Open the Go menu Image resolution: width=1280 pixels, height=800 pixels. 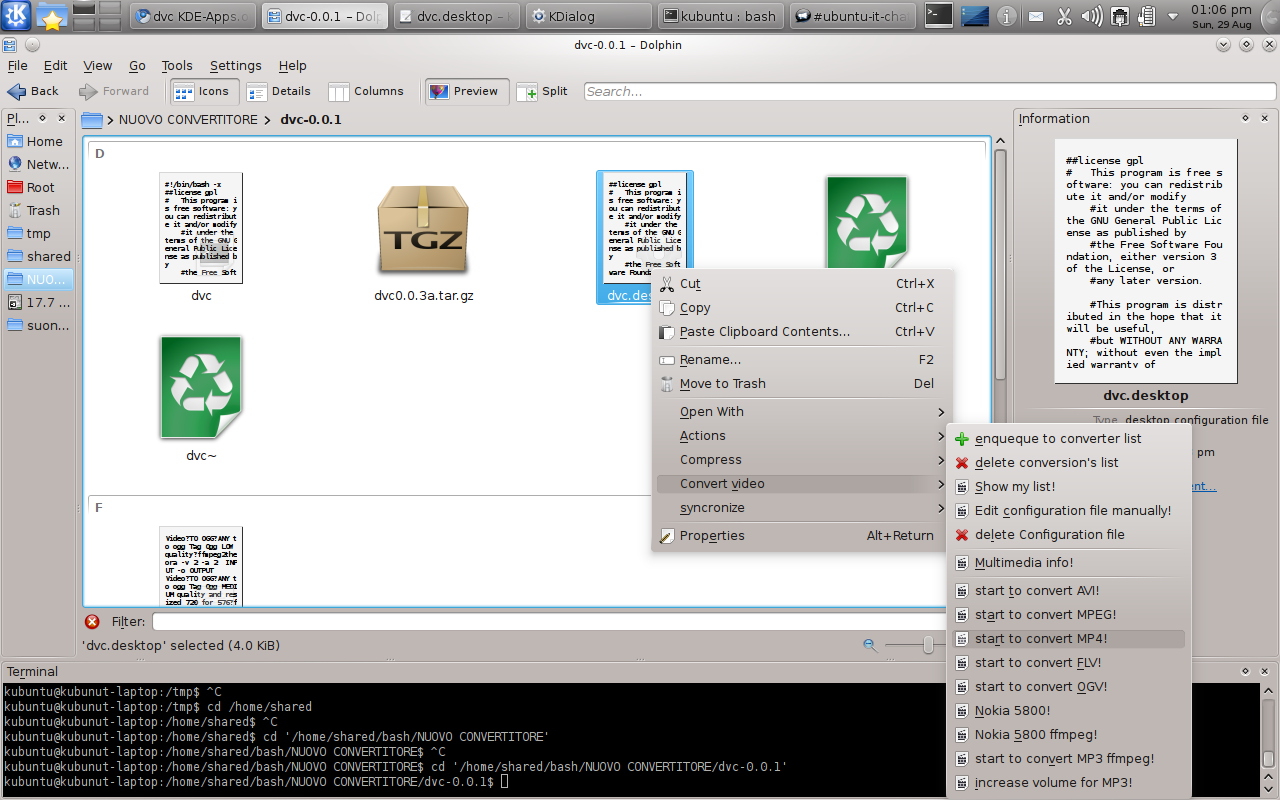click(x=137, y=65)
